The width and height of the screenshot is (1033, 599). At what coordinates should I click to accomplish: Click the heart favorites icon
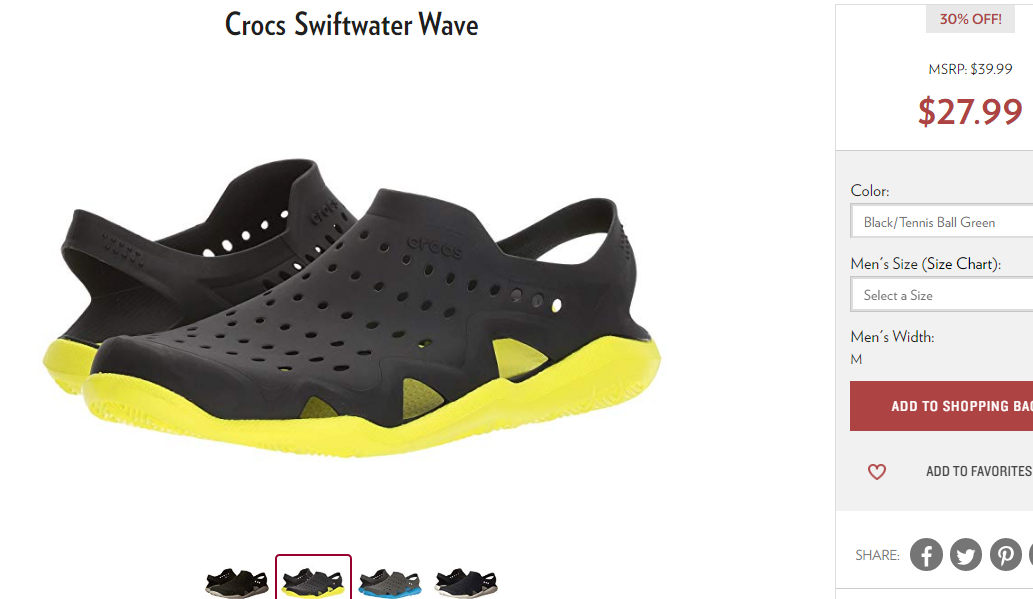coord(877,472)
